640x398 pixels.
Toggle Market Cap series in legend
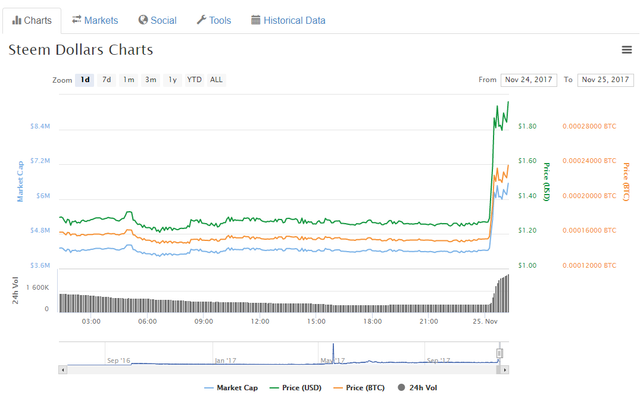tap(231, 388)
